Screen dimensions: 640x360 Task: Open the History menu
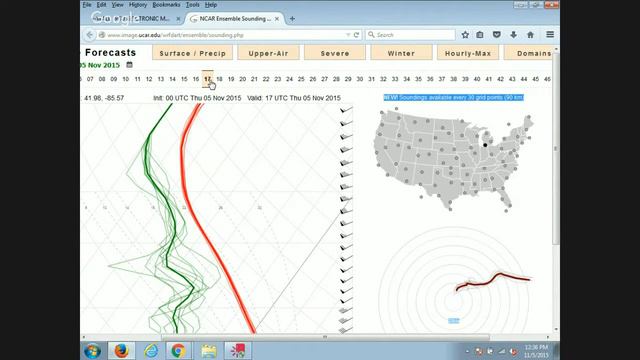coord(138,5)
